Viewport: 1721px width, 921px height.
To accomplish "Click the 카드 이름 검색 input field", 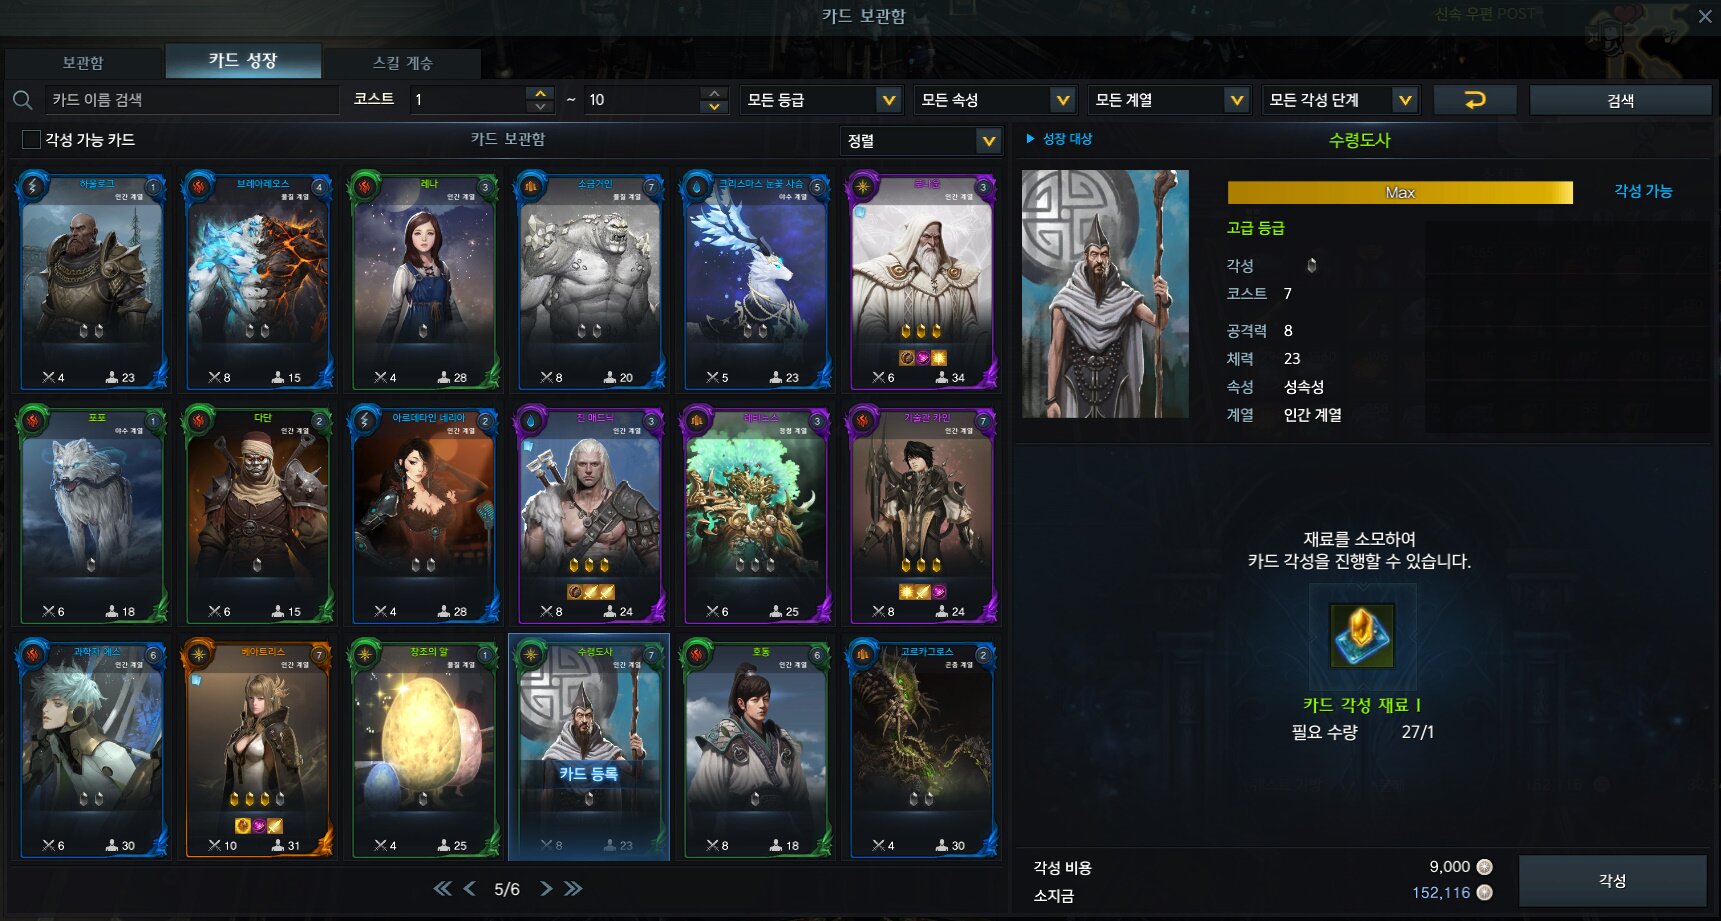I will click(192, 100).
